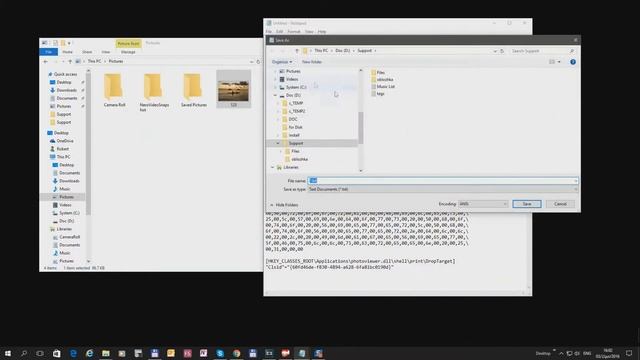Show hidden system tray icons
Viewport: 640px width, 360px height.
pyautogui.click(x=561, y=353)
